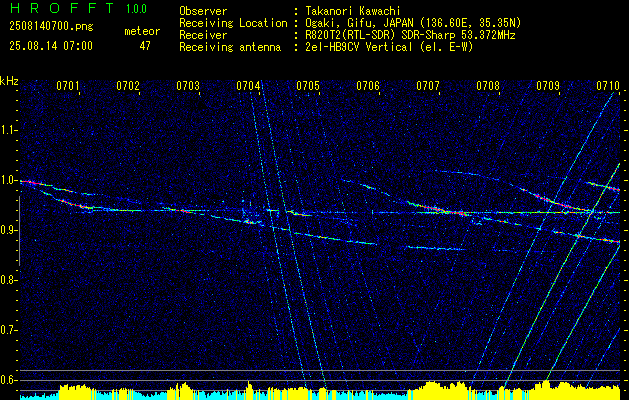Click the HROFFT title text
This screenshot has height=400, width=629.
click(62, 8)
